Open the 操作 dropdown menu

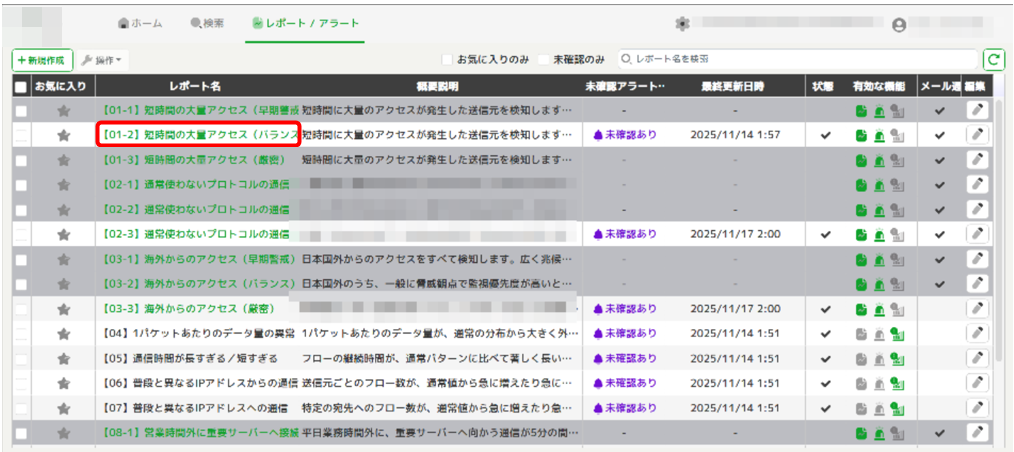pos(103,60)
